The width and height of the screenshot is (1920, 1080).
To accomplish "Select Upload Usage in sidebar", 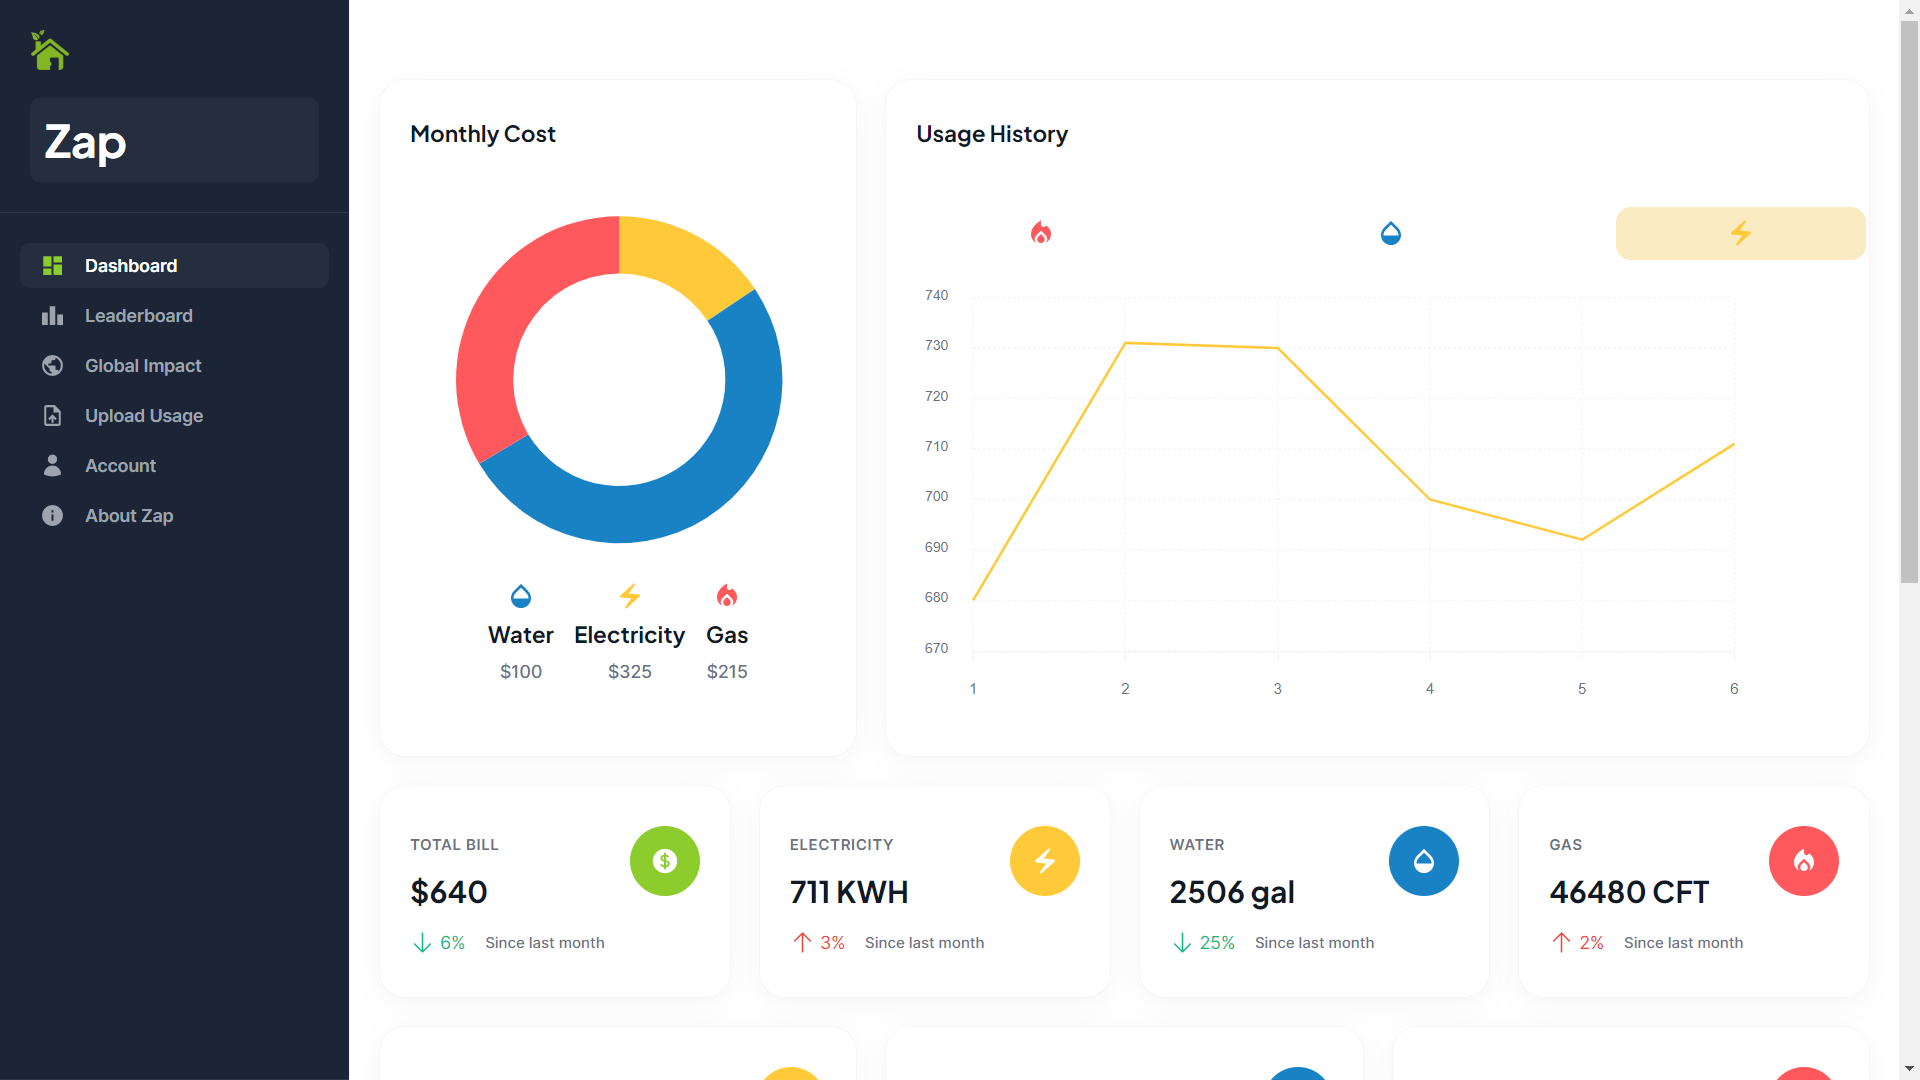I will 174,416.
